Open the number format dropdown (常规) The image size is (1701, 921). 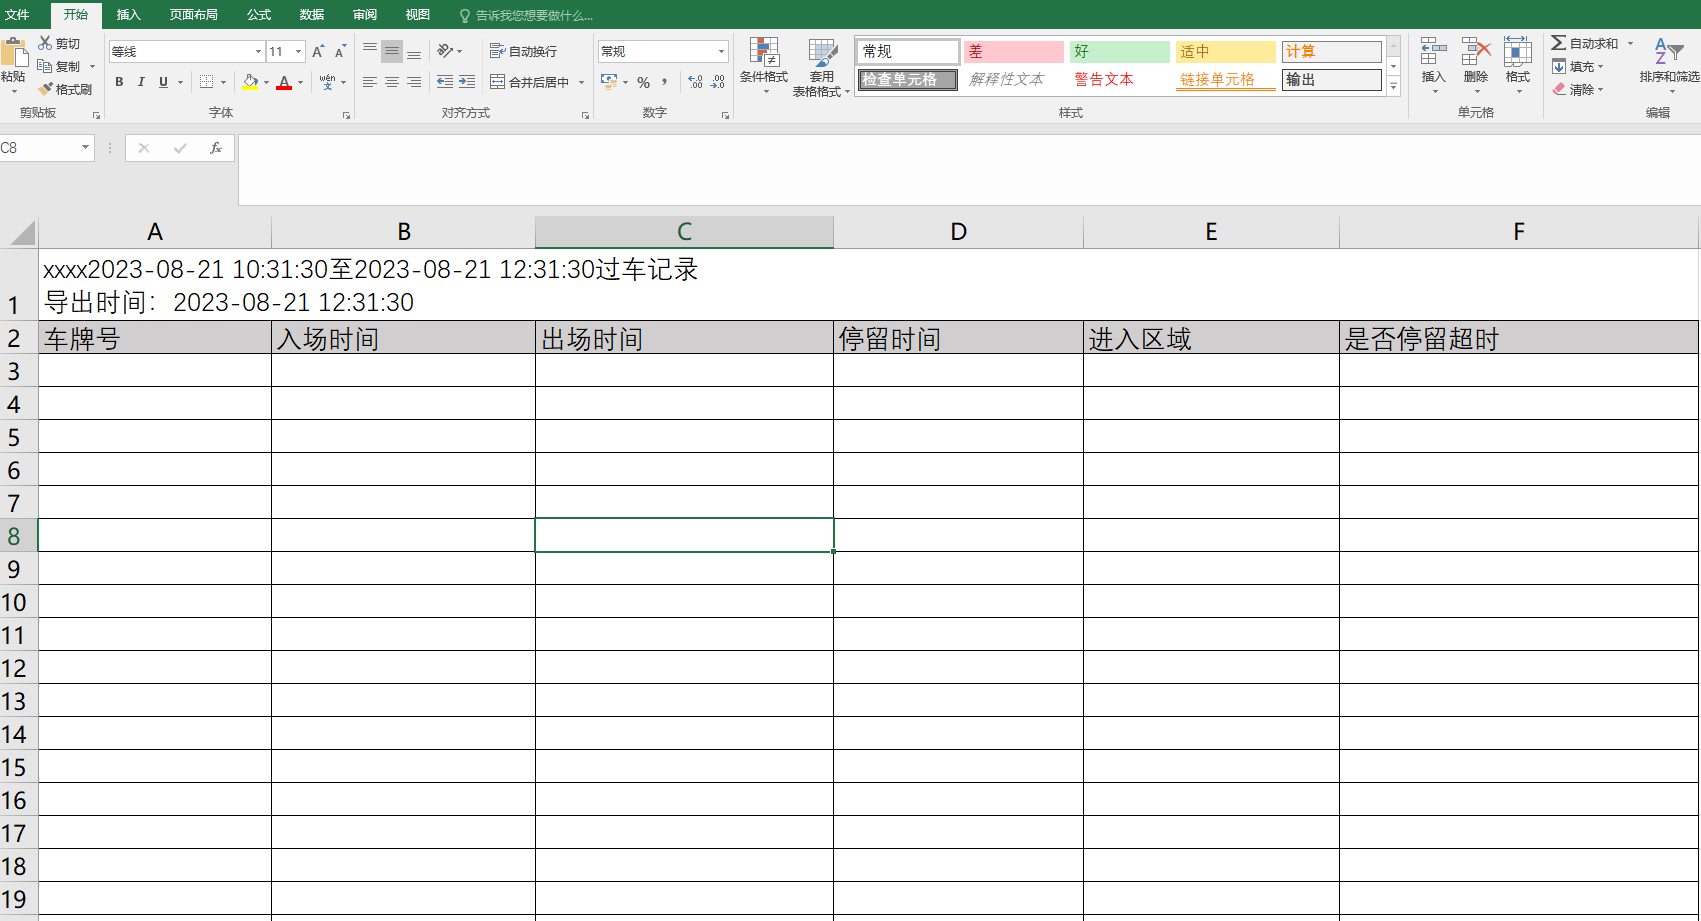[721, 51]
